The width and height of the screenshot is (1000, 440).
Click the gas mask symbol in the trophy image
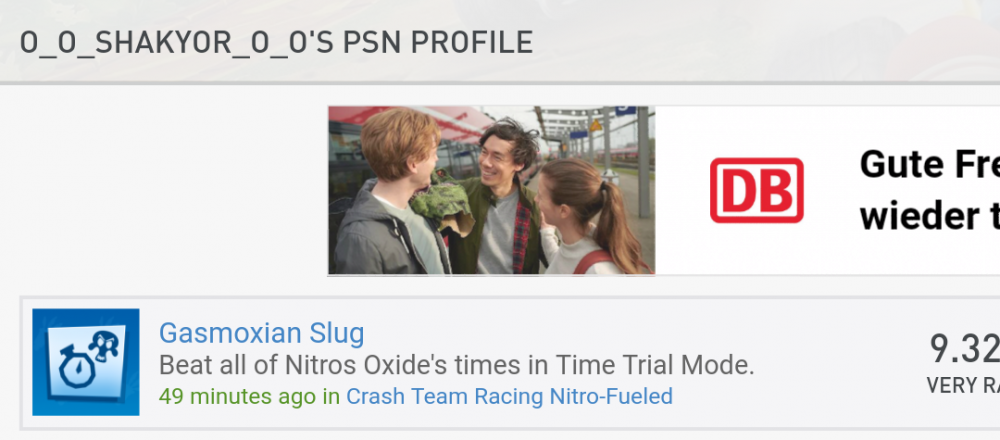pos(105,347)
